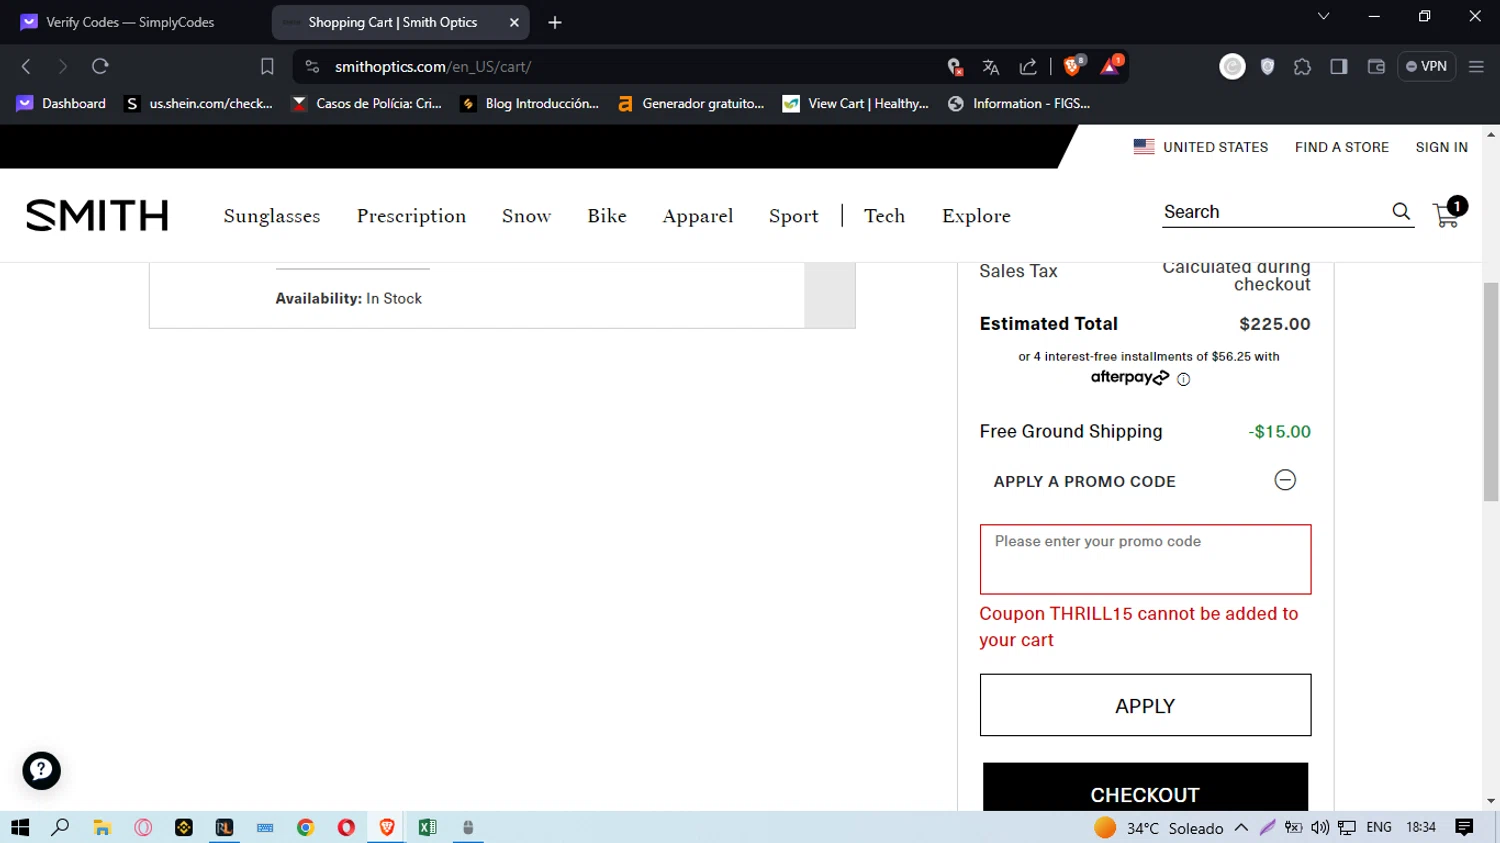This screenshot has width=1500, height=843.
Task: Open the Dashboard bookmark
Action: pos(62,103)
